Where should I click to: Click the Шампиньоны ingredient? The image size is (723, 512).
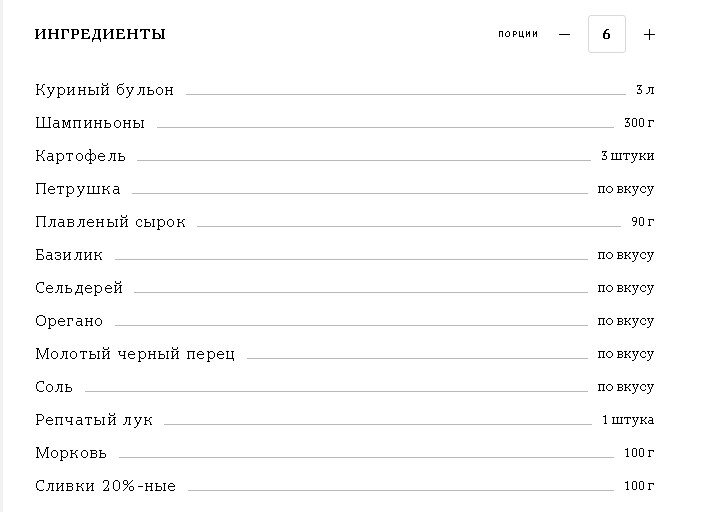[x=90, y=123]
